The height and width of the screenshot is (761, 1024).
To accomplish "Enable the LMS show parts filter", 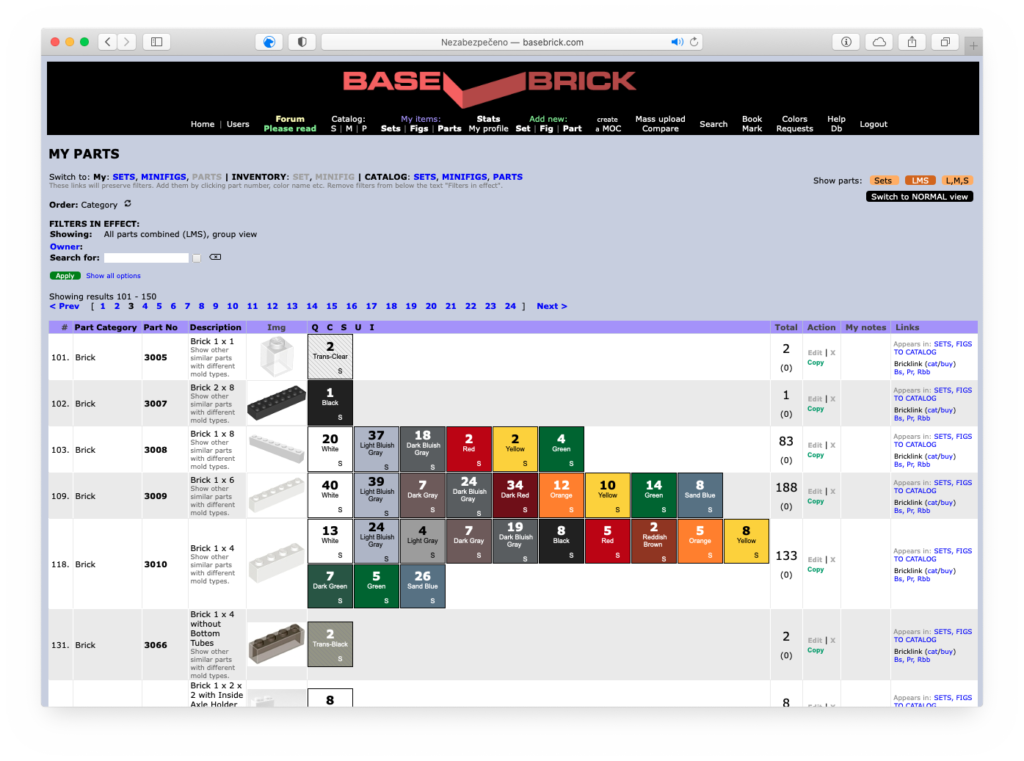I will 919,181.
